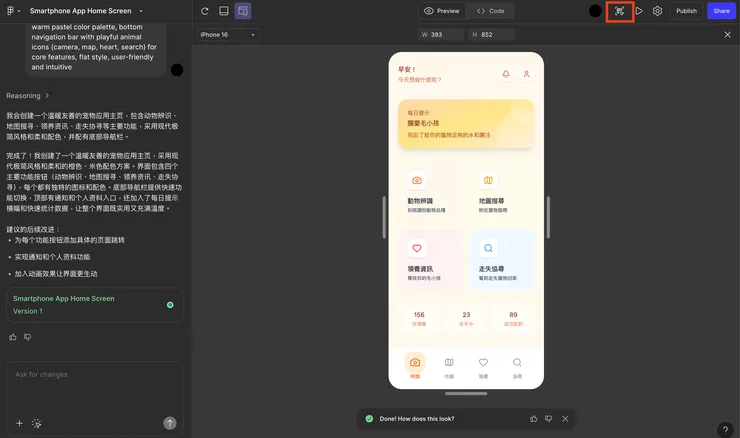The image size is (740, 438).
Task: Tap the camera icon on the 動物辨識 card
Action: [x=417, y=180]
